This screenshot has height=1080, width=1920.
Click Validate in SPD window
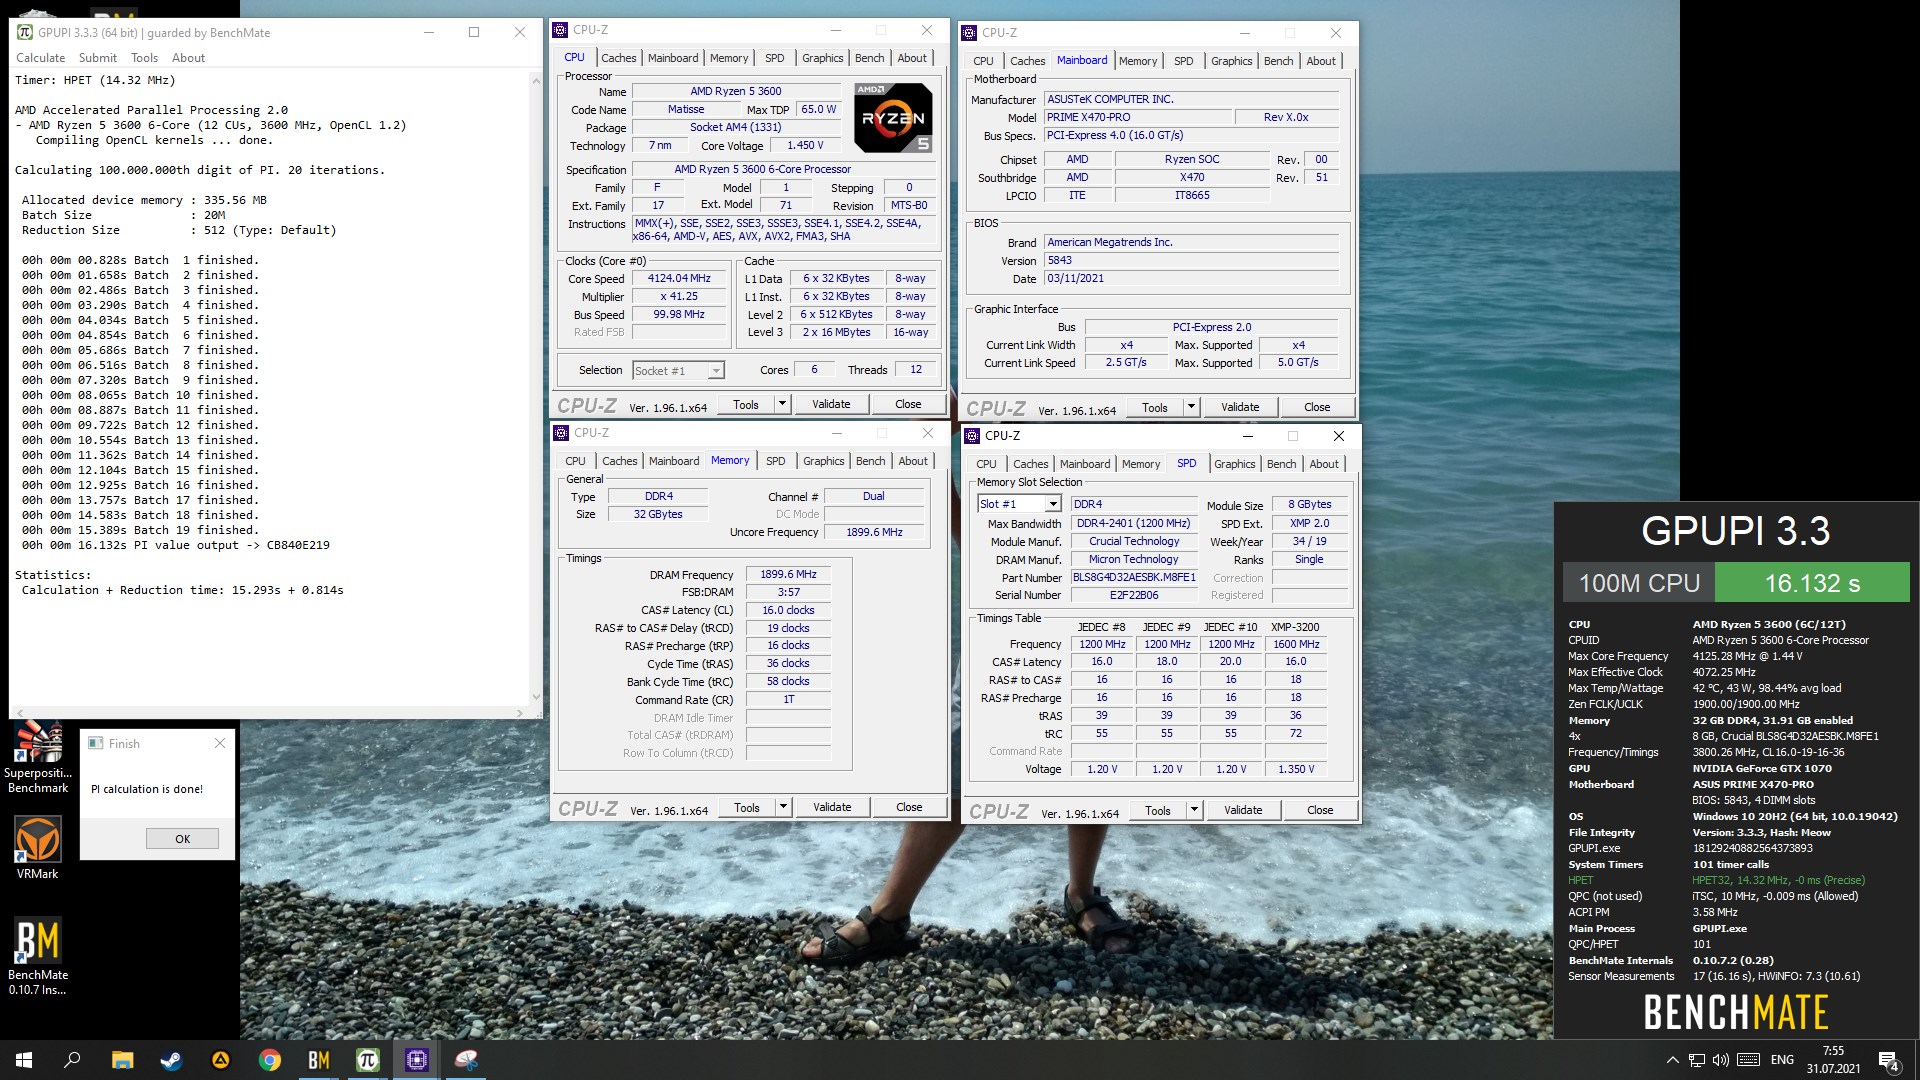[x=1243, y=810]
